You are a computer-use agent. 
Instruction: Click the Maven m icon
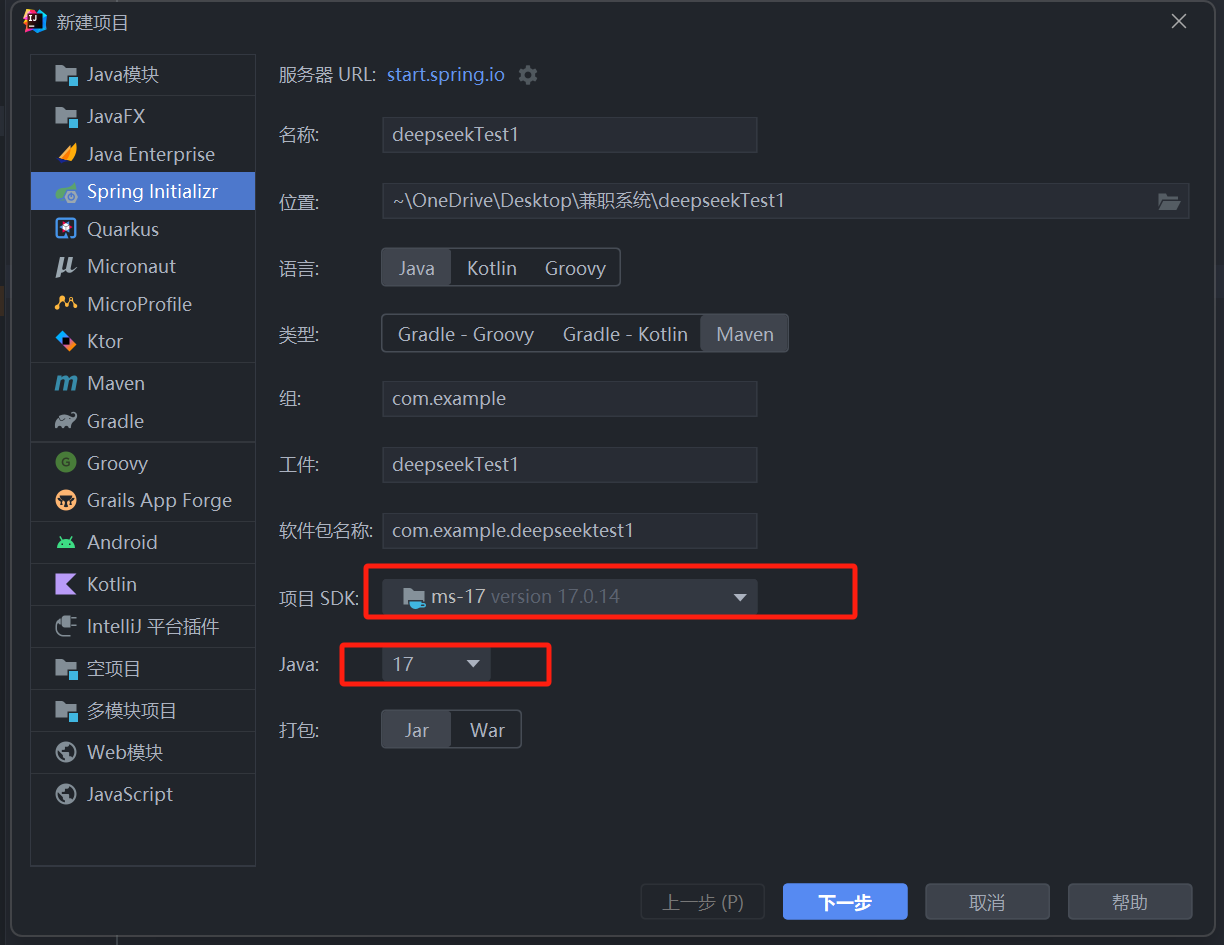click(66, 384)
